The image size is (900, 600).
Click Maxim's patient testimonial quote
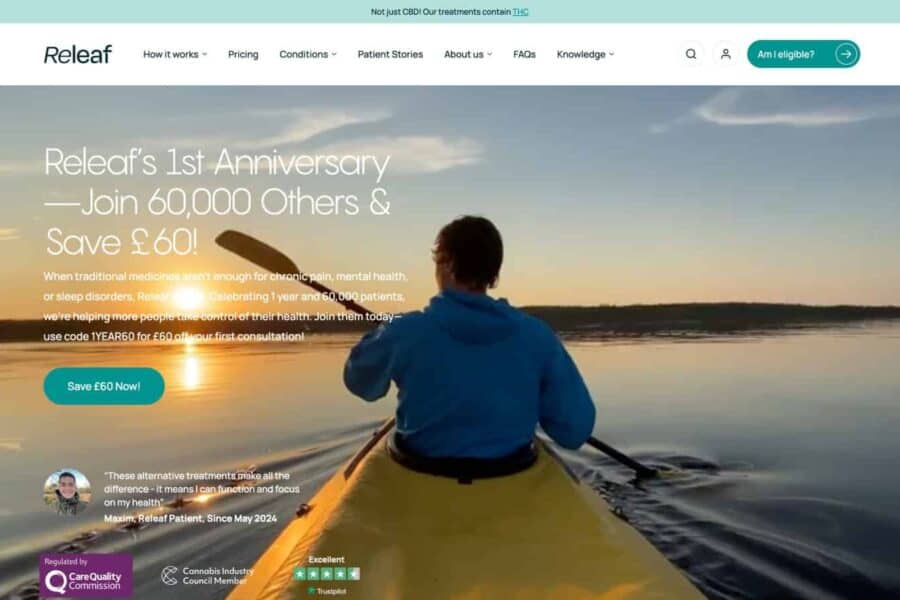tap(201, 489)
